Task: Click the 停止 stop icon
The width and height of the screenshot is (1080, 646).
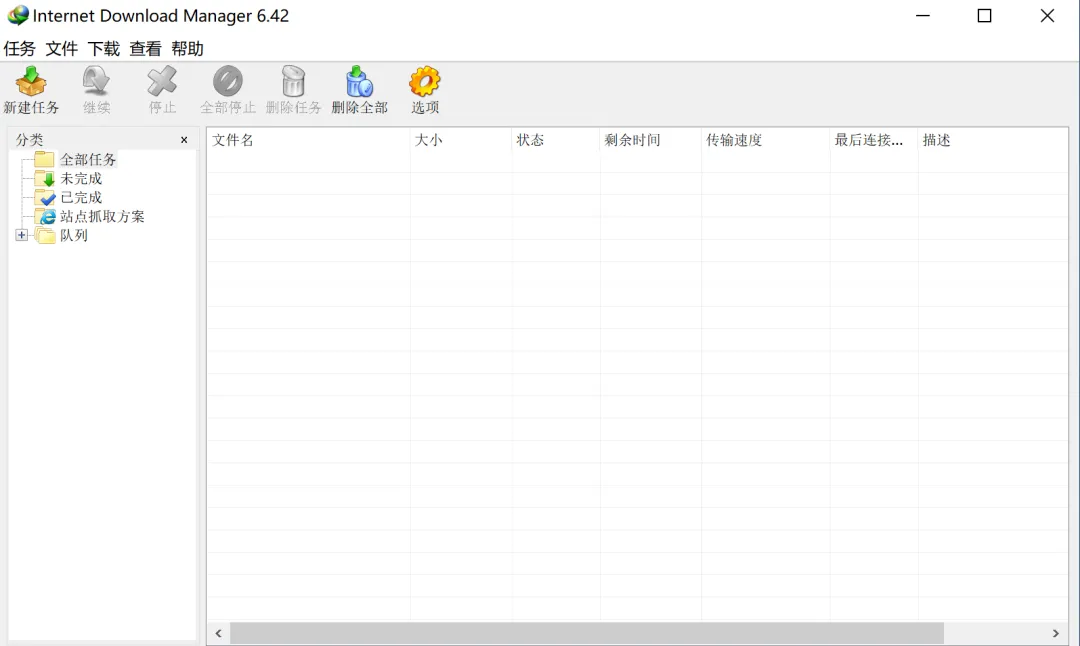Action: pyautogui.click(x=162, y=81)
